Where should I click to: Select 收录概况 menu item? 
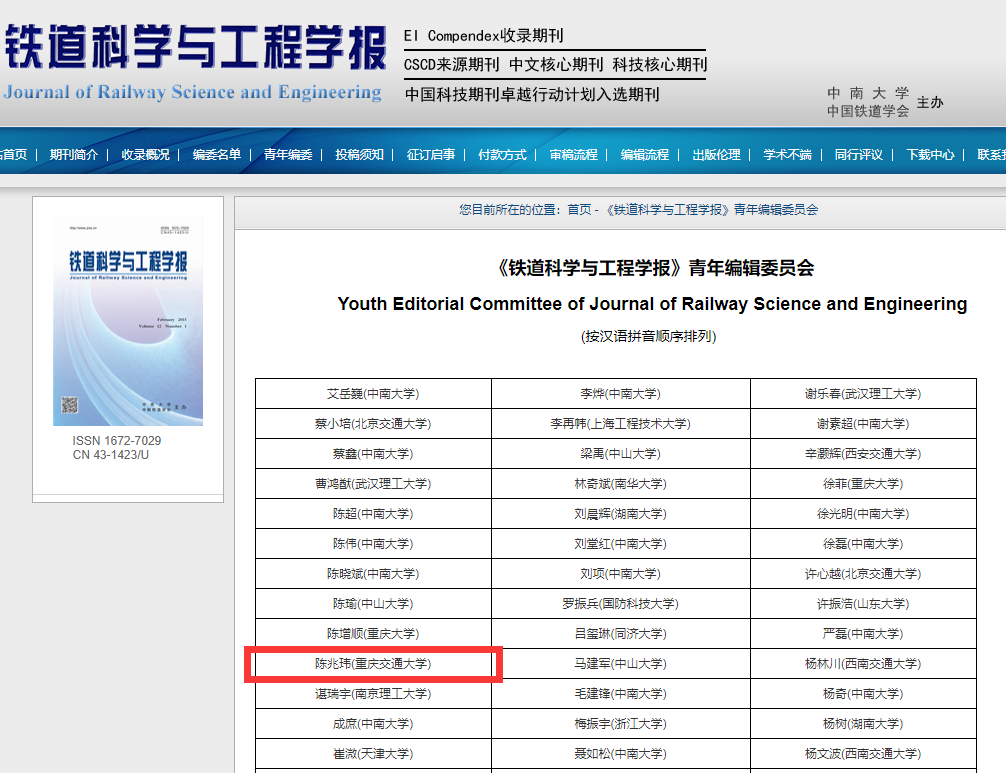pyautogui.click(x=145, y=155)
